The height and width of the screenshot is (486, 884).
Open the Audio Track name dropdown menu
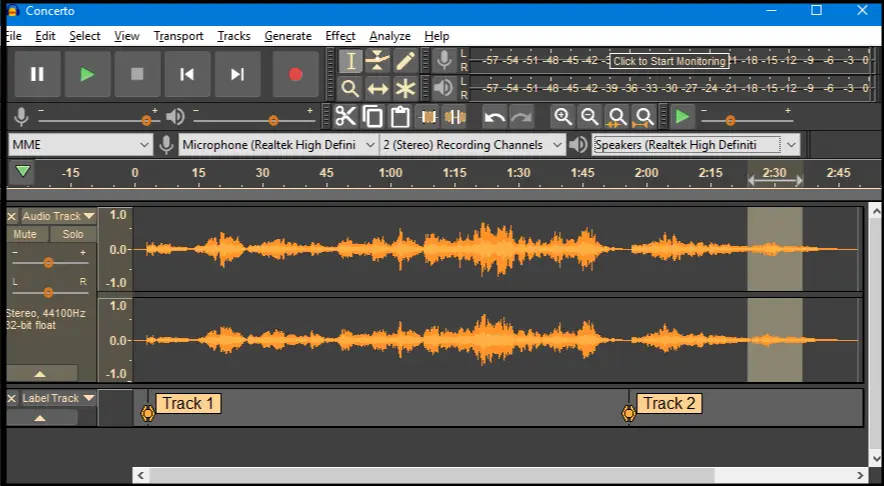(x=58, y=216)
